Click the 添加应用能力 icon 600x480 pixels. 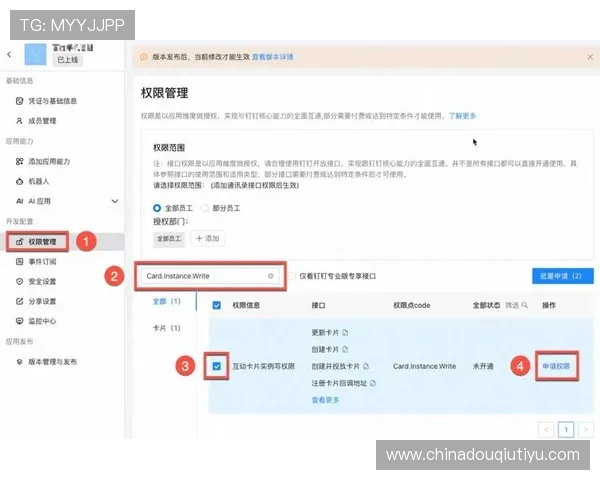(20, 162)
